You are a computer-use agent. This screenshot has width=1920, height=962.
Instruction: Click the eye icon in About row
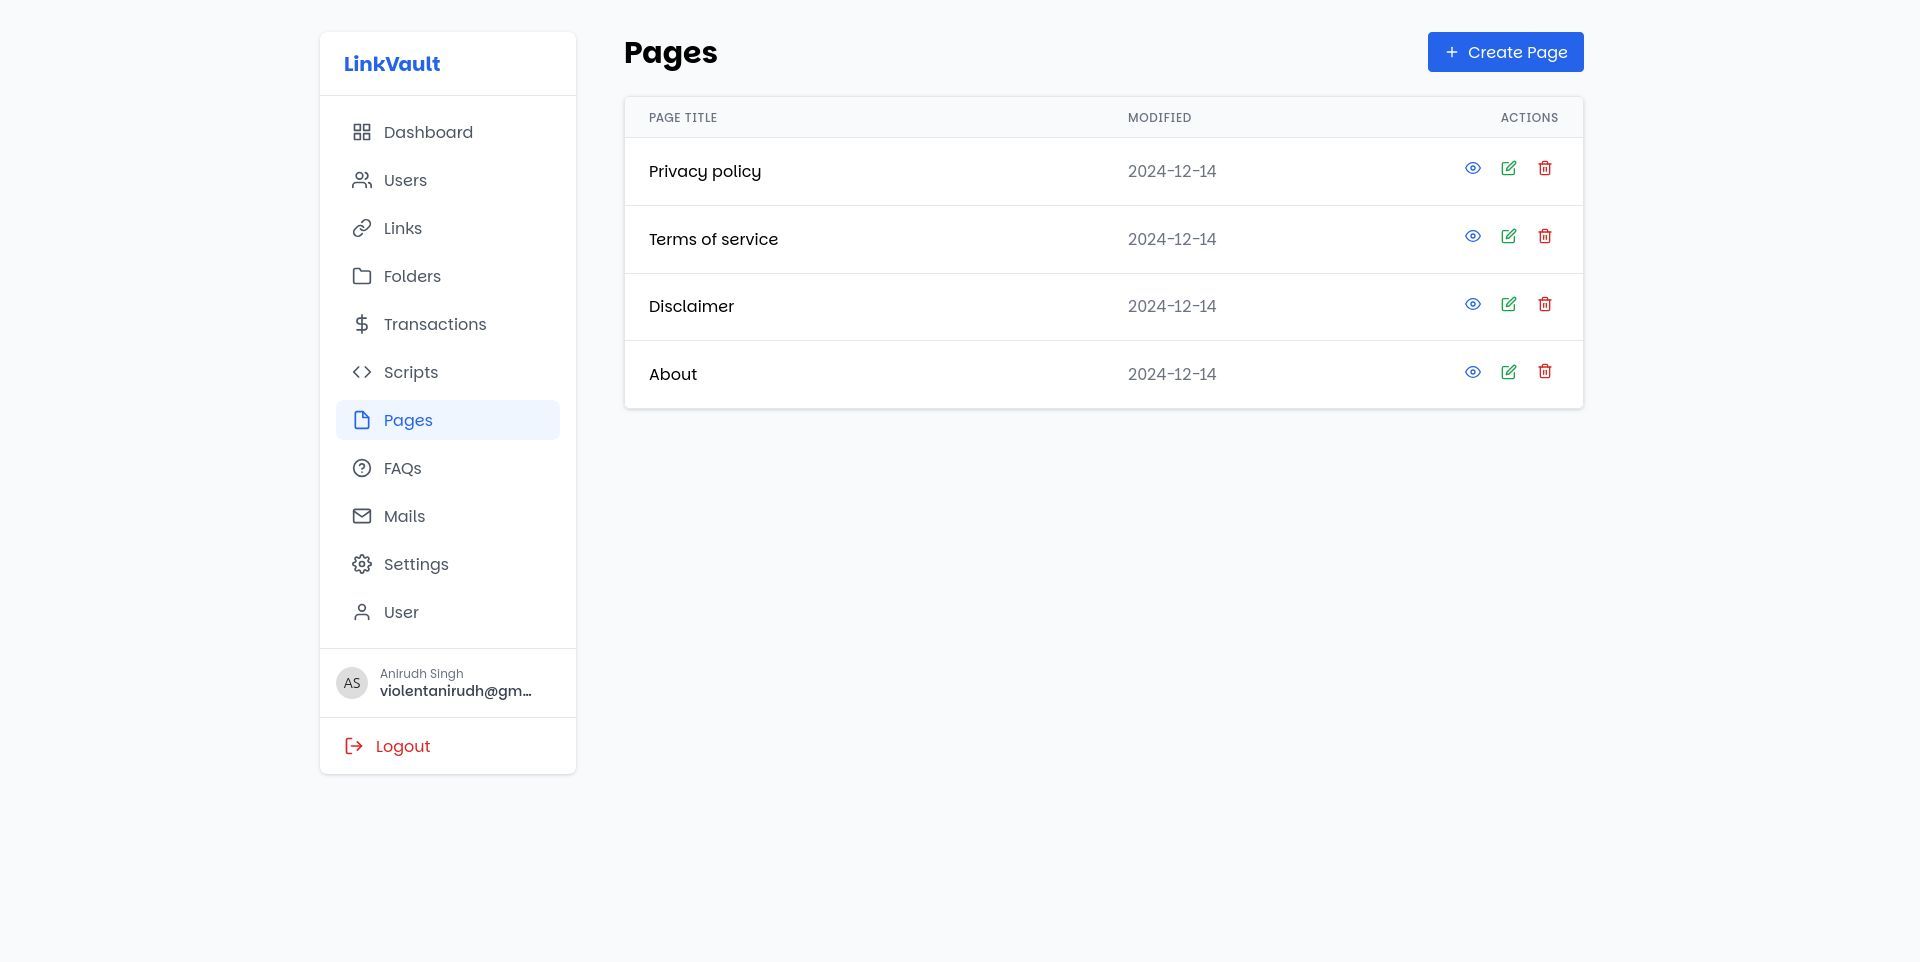1472,372
